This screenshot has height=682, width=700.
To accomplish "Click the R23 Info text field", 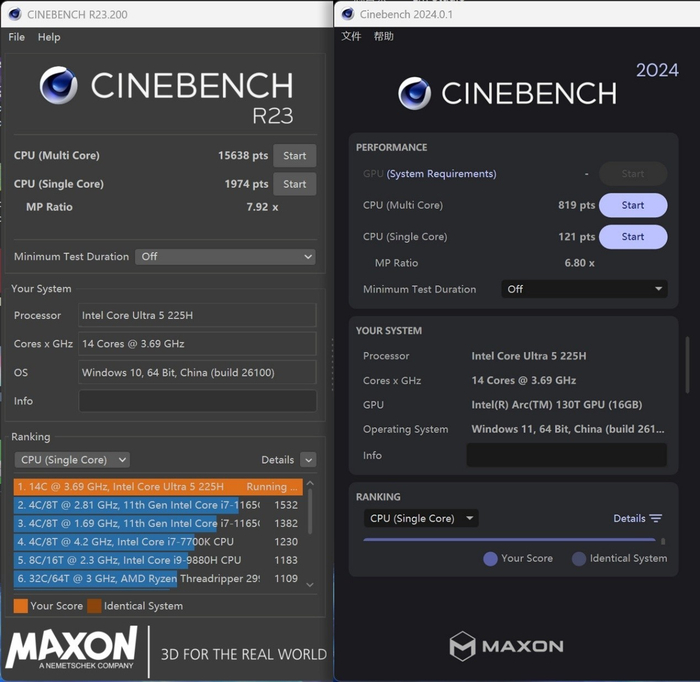I will click(x=197, y=401).
